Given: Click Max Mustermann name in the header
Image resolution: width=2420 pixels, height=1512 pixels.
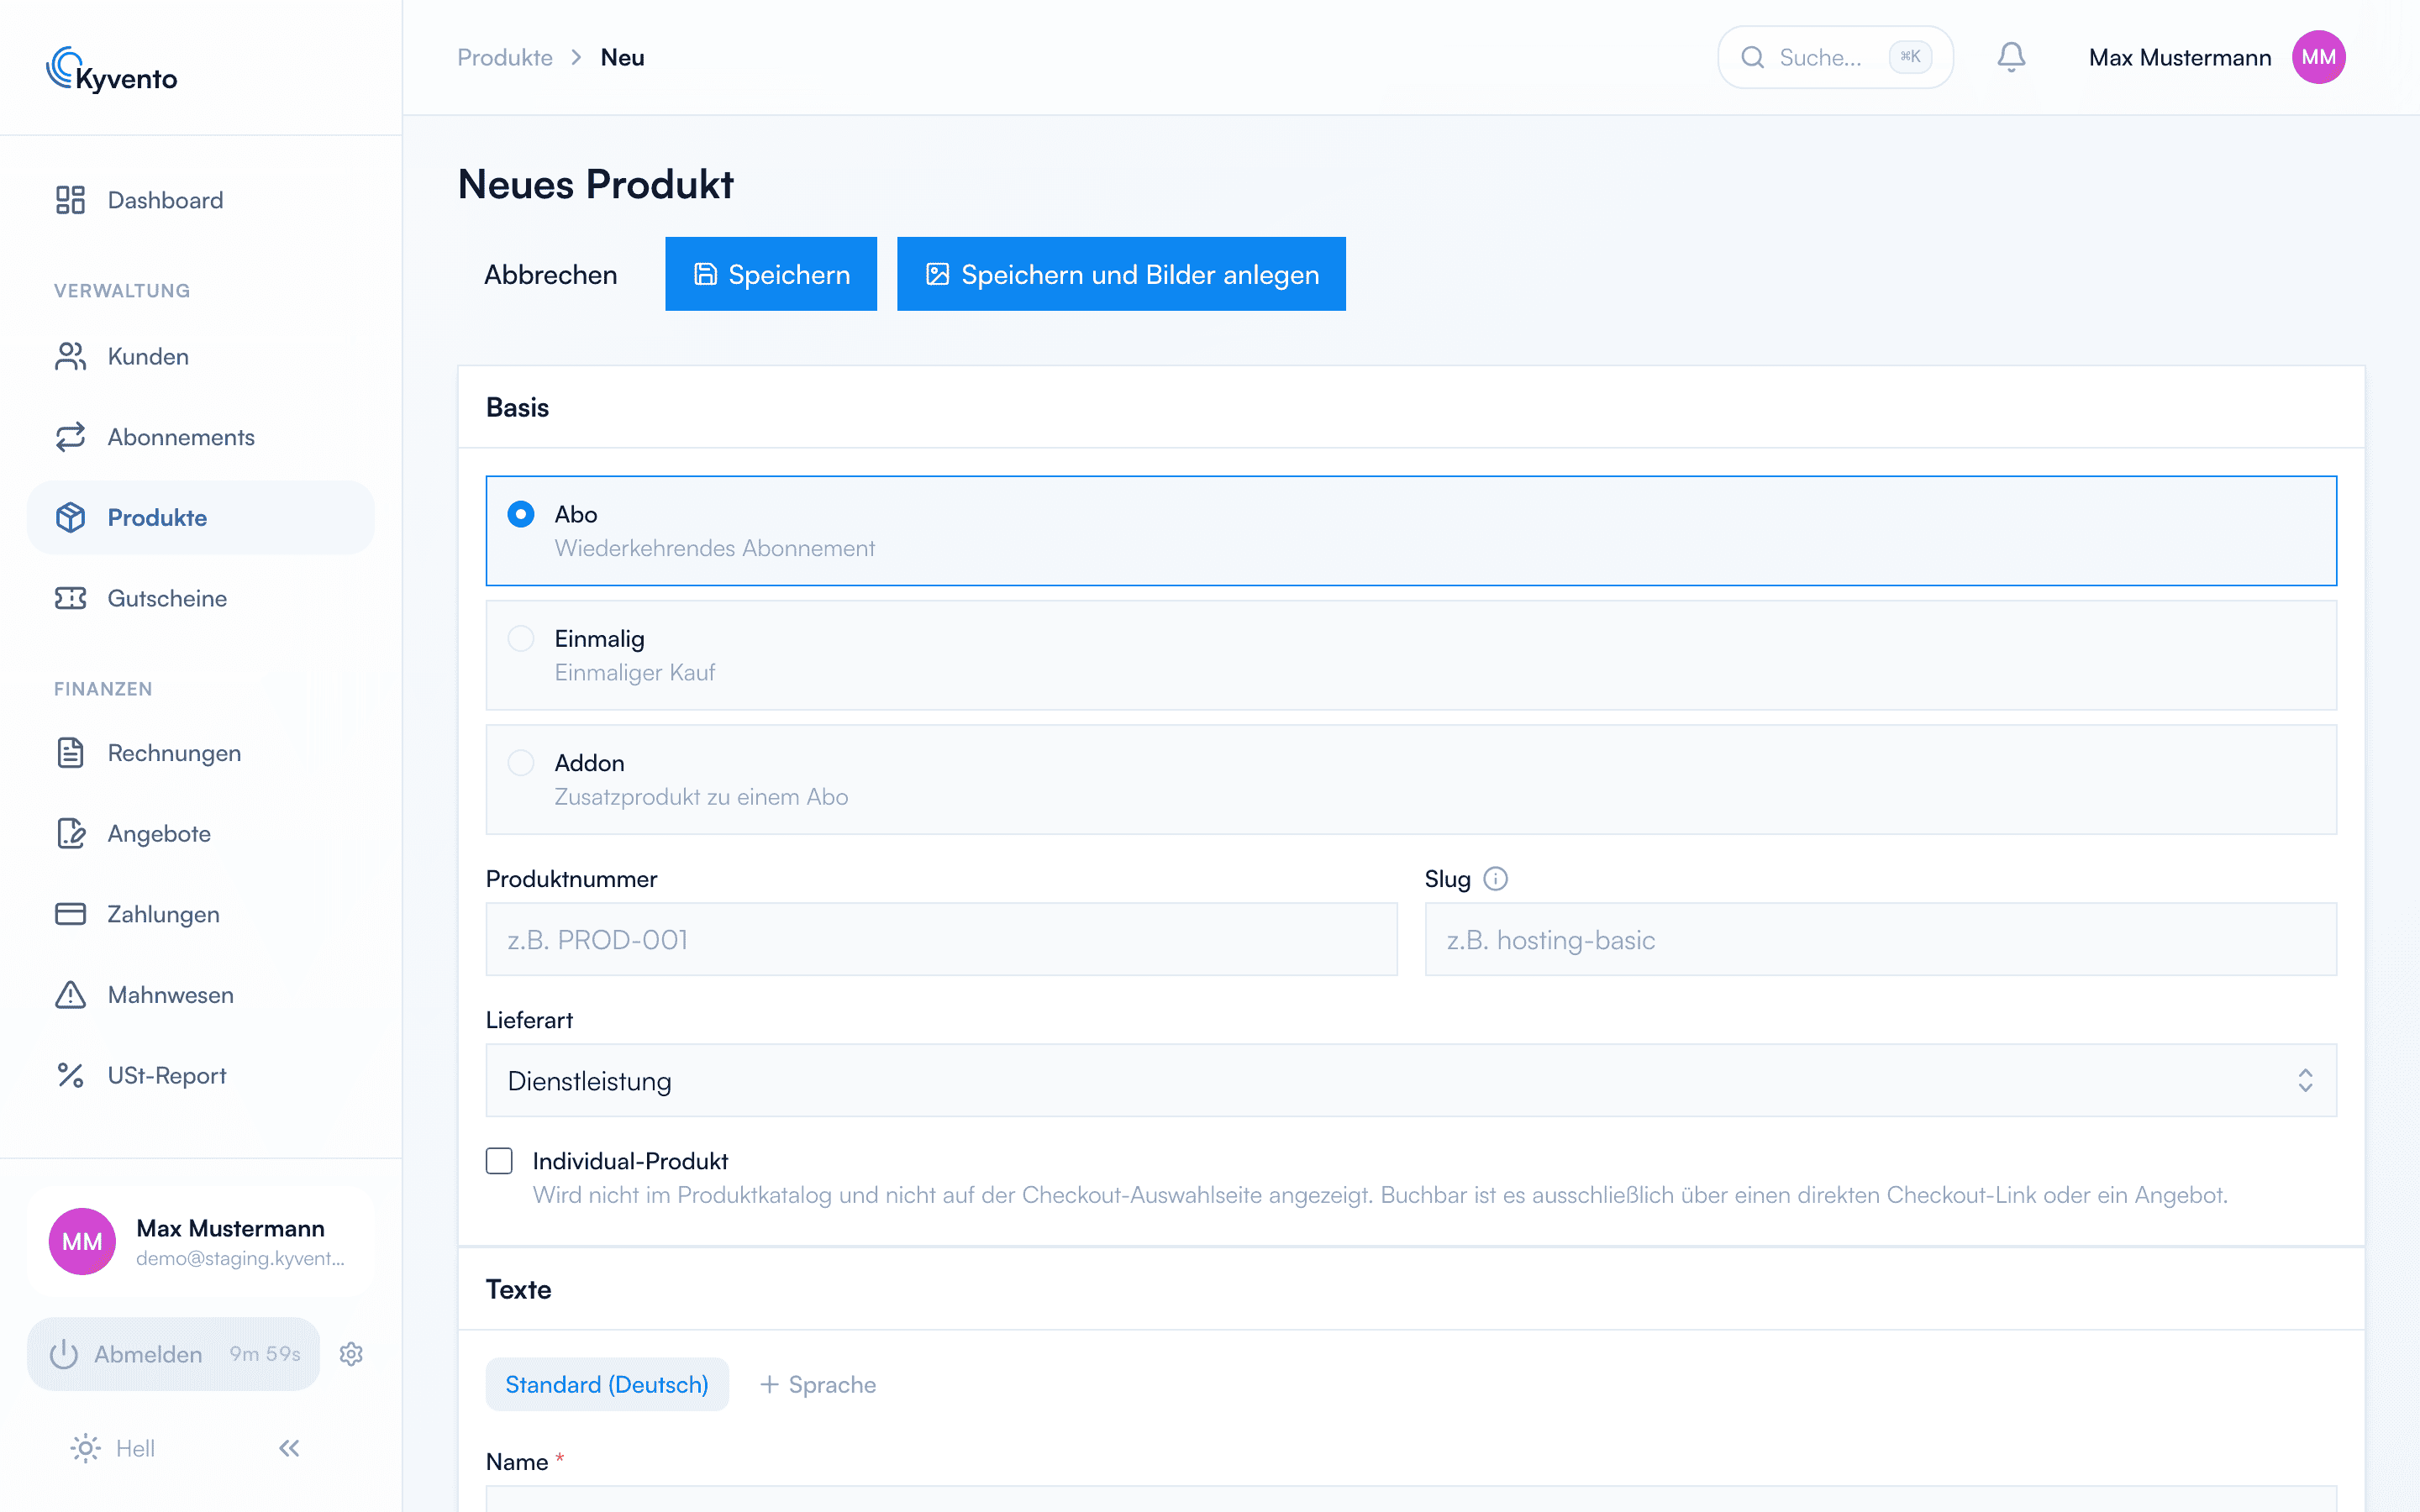Looking at the screenshot, I should point(2180,58).
